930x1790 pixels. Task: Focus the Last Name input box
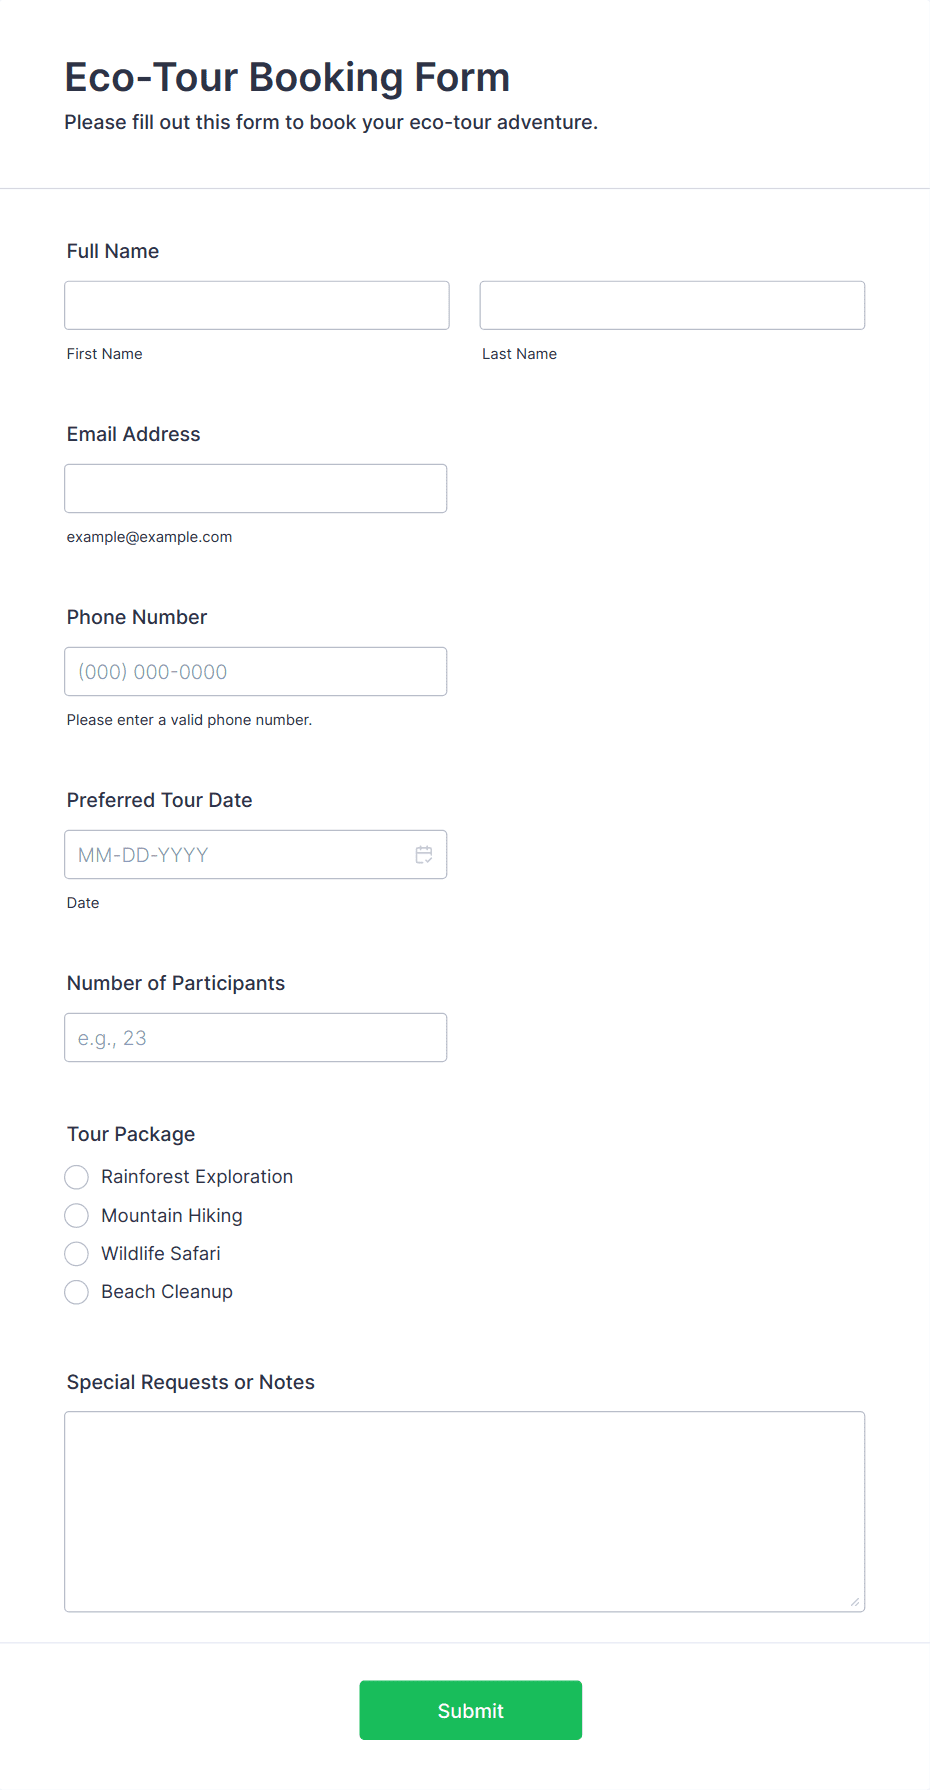coord(672,305)
